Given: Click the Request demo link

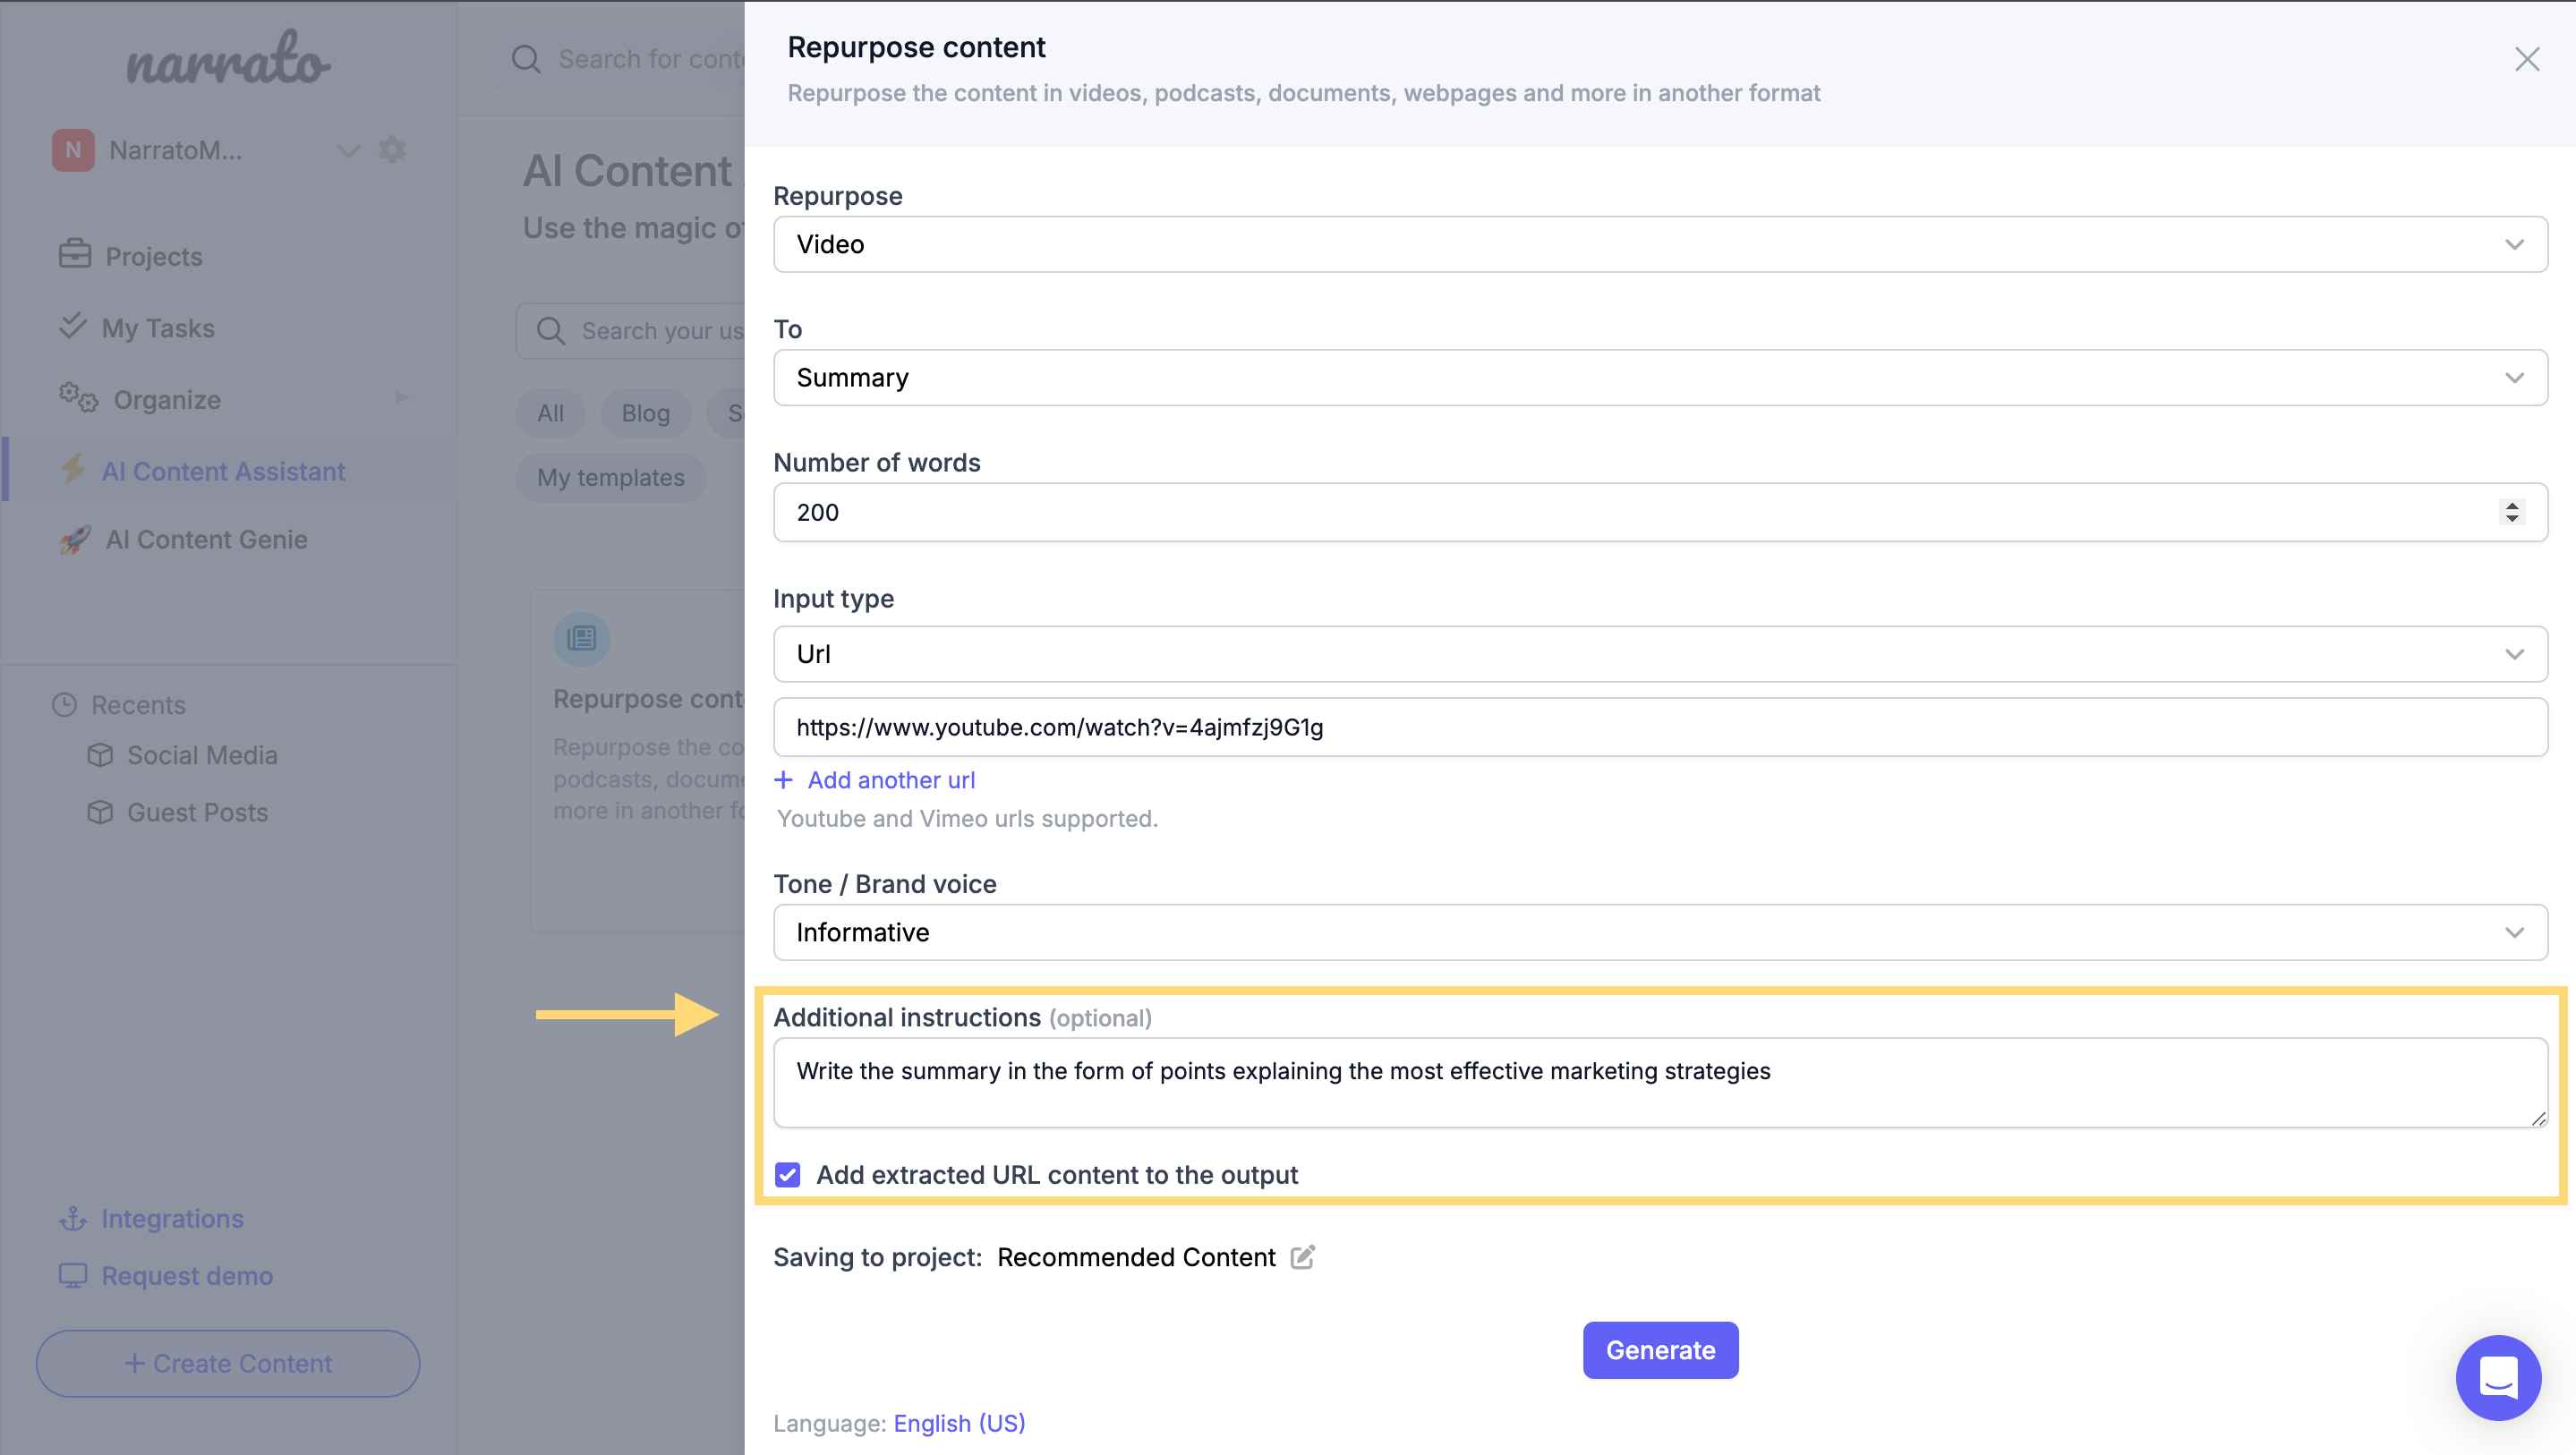Looking at the screenshot, I should coord(187,1276).
